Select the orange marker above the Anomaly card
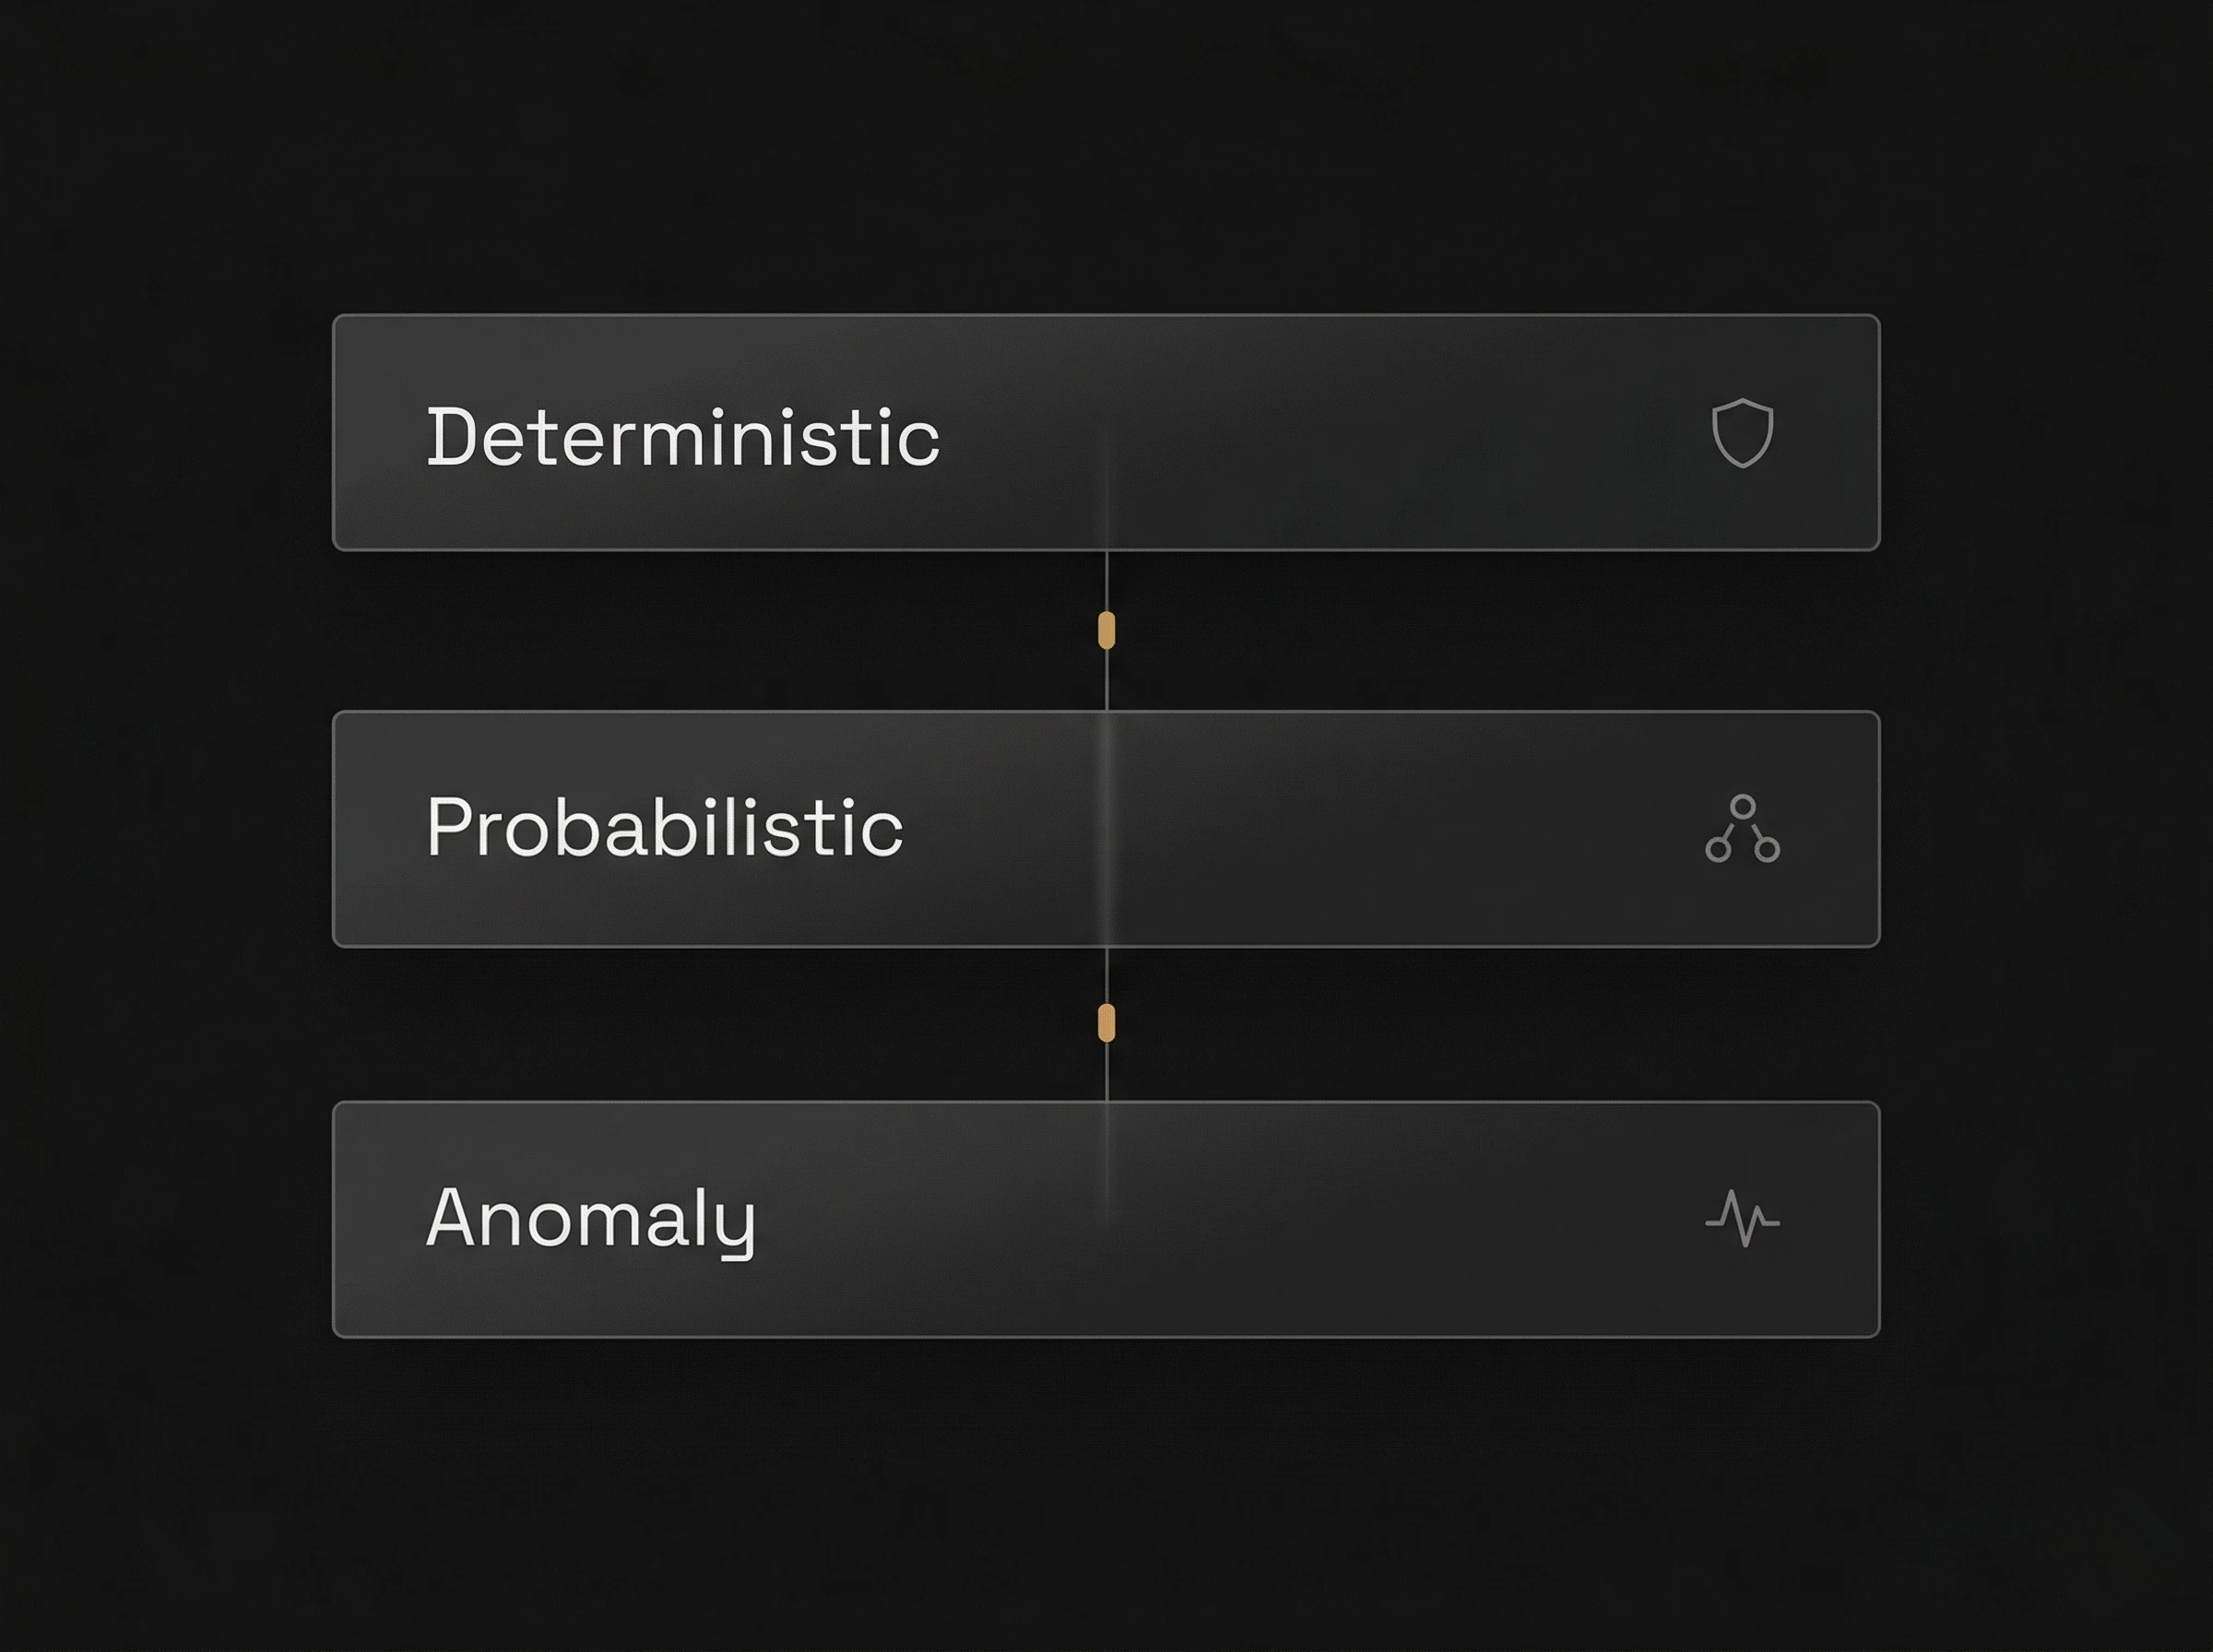Viewport: 2213px width, 1652px height. coord(1106,1023)
